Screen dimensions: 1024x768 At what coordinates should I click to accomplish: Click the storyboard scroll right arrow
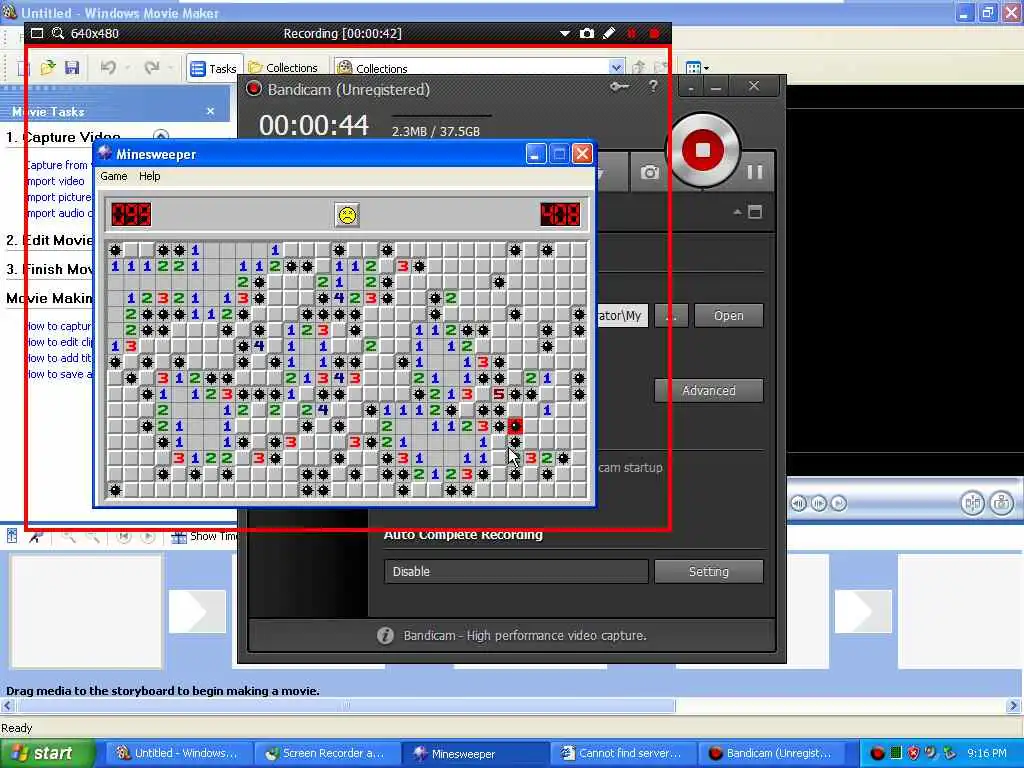[1014, 705]
